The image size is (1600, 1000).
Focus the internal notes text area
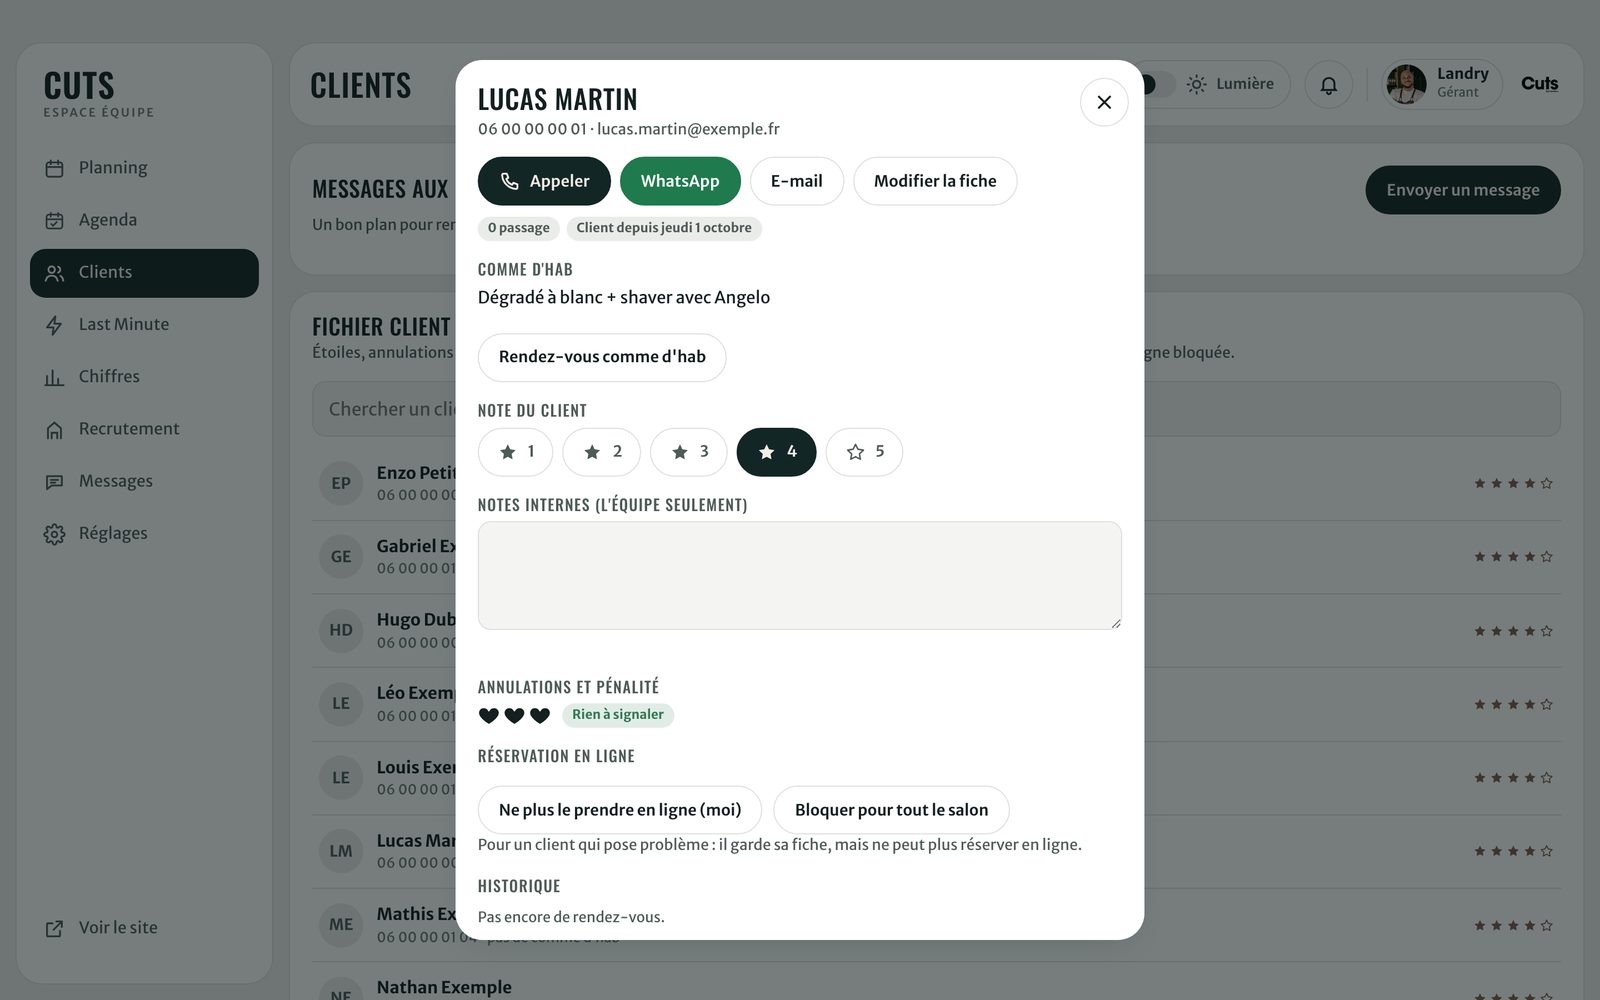click(800, 575)
